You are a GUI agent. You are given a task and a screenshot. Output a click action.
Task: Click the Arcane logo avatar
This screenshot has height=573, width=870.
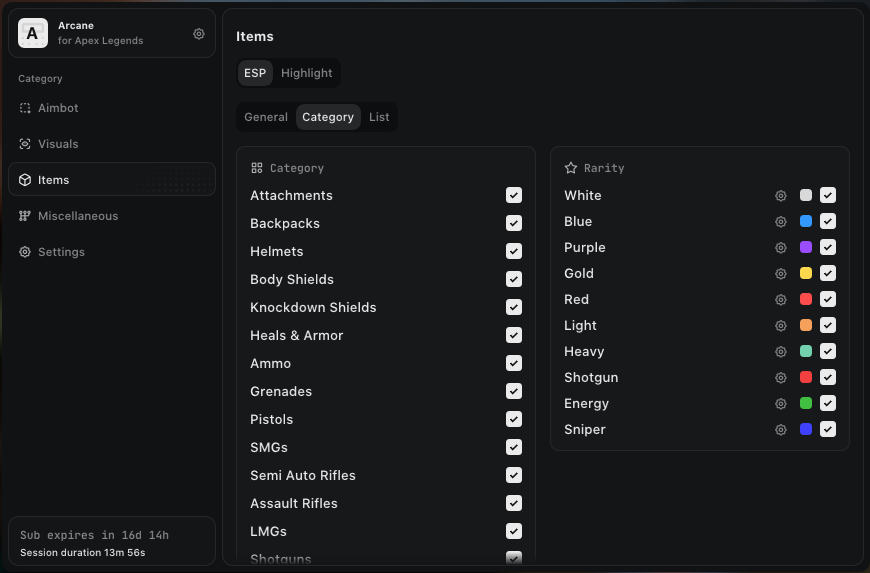tap(33, 33)
